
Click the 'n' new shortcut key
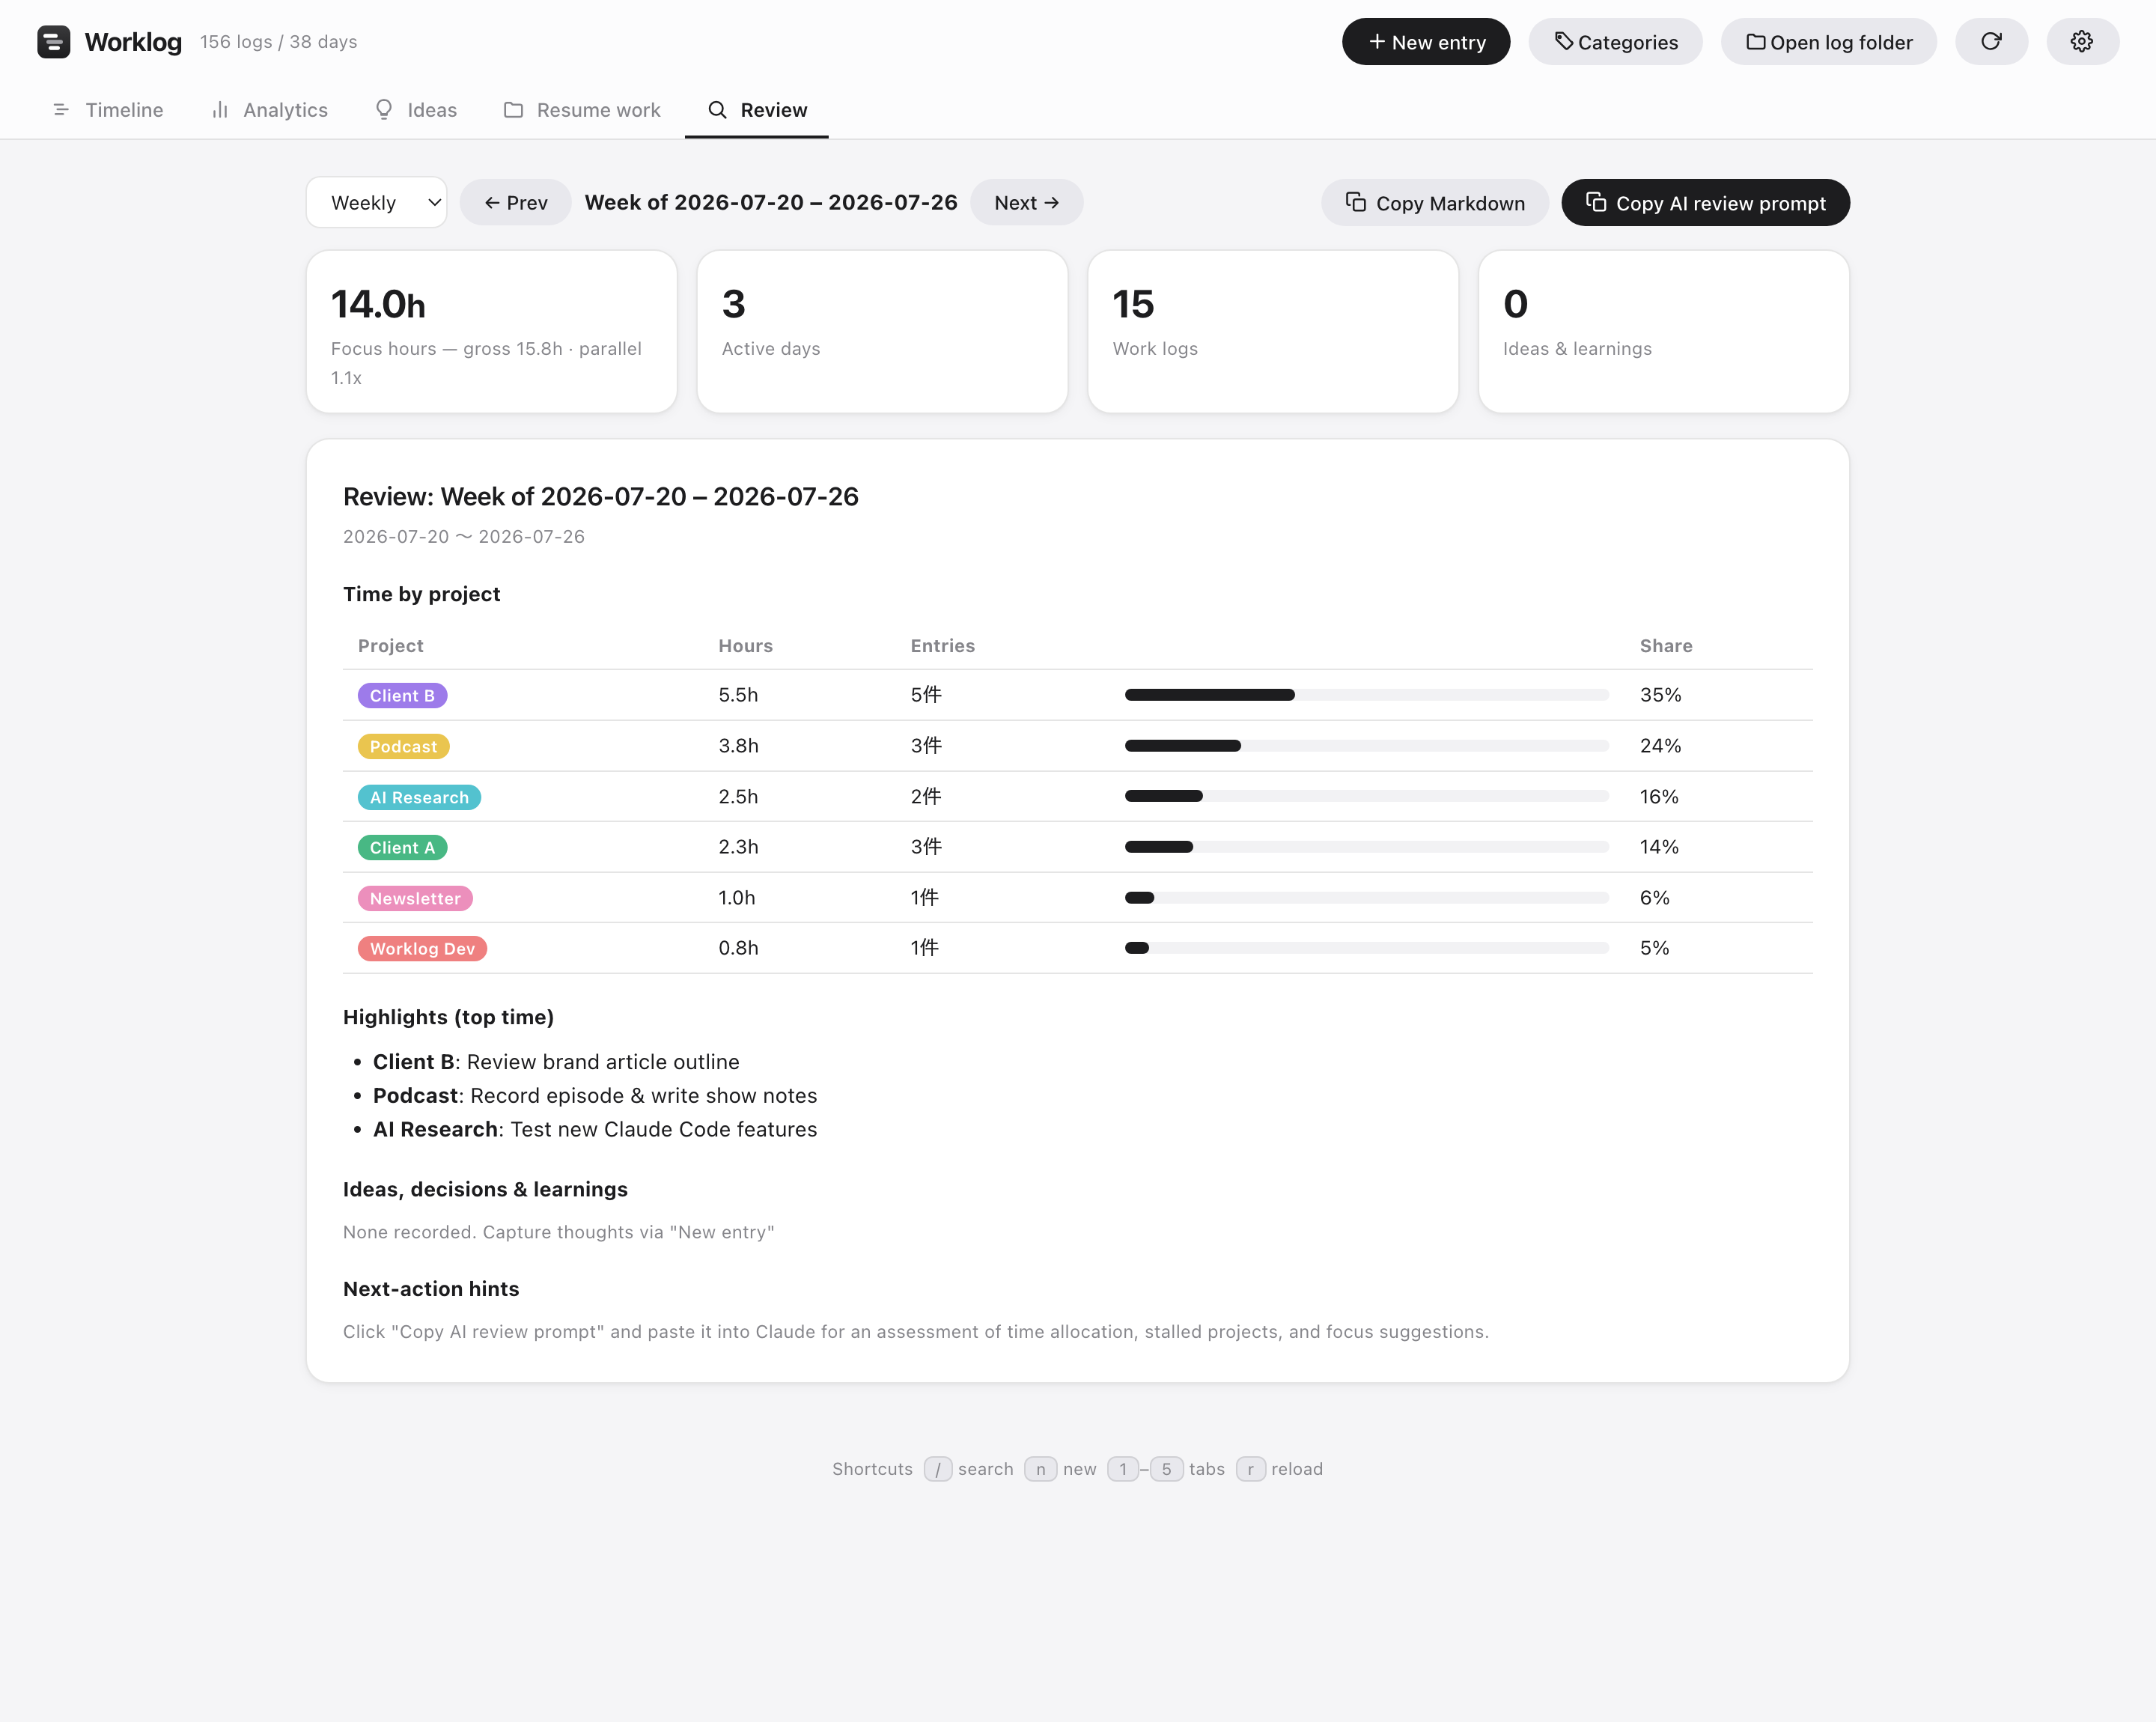[1040, 1469]
